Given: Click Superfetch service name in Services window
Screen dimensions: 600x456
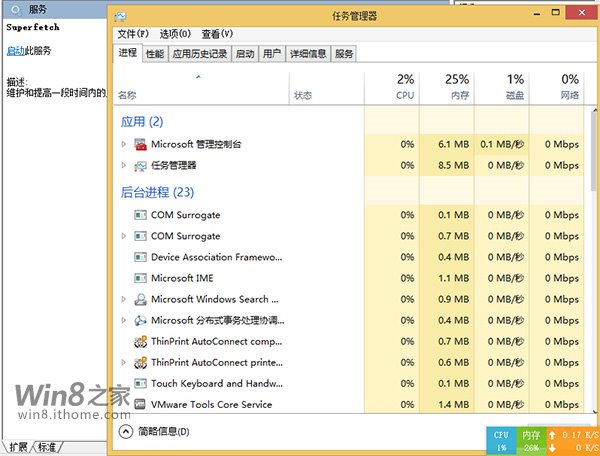Looking at the screenshot, I should click(x=33, y=27).
